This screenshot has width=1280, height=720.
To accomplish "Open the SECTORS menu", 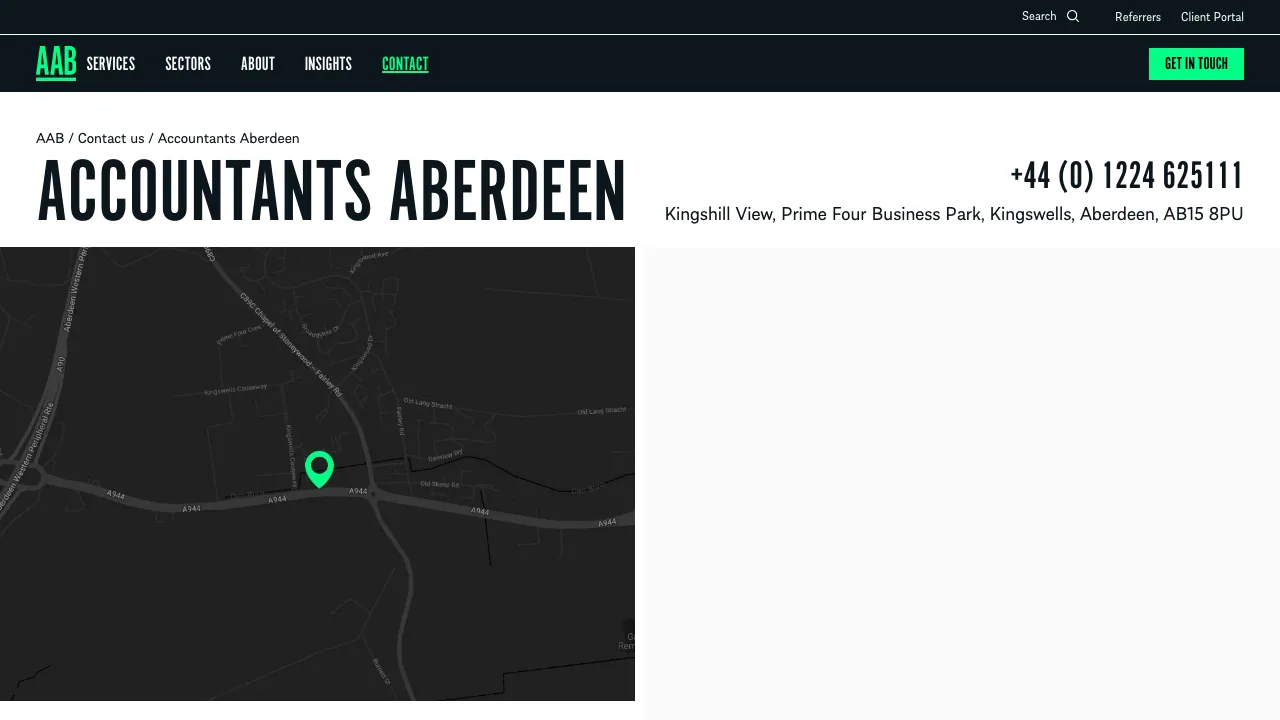I will (x=187, y=63).
